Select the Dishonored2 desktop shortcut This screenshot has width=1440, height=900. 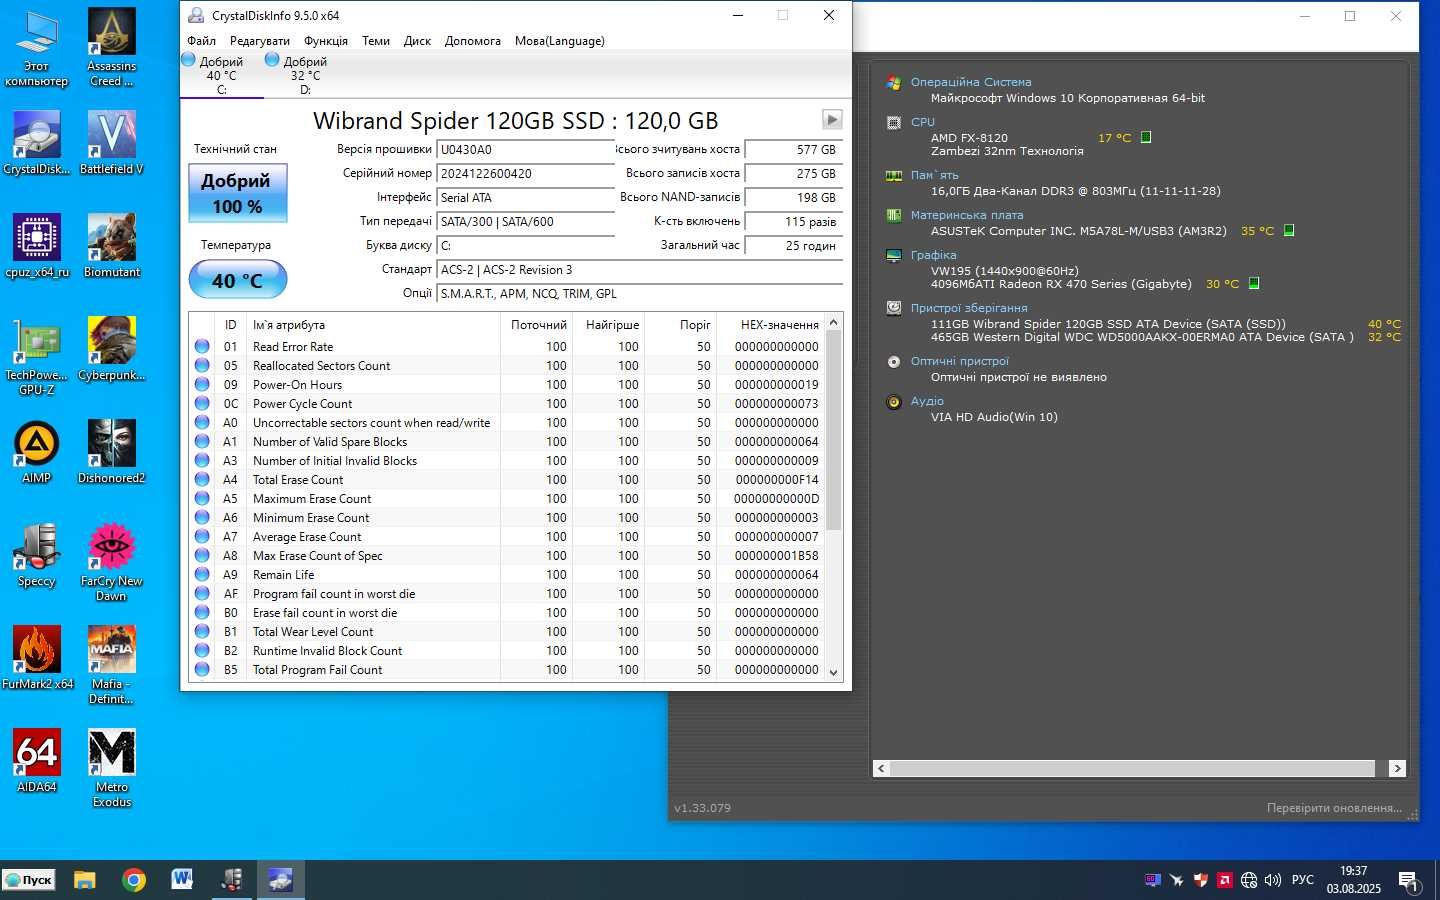[111, 451]
